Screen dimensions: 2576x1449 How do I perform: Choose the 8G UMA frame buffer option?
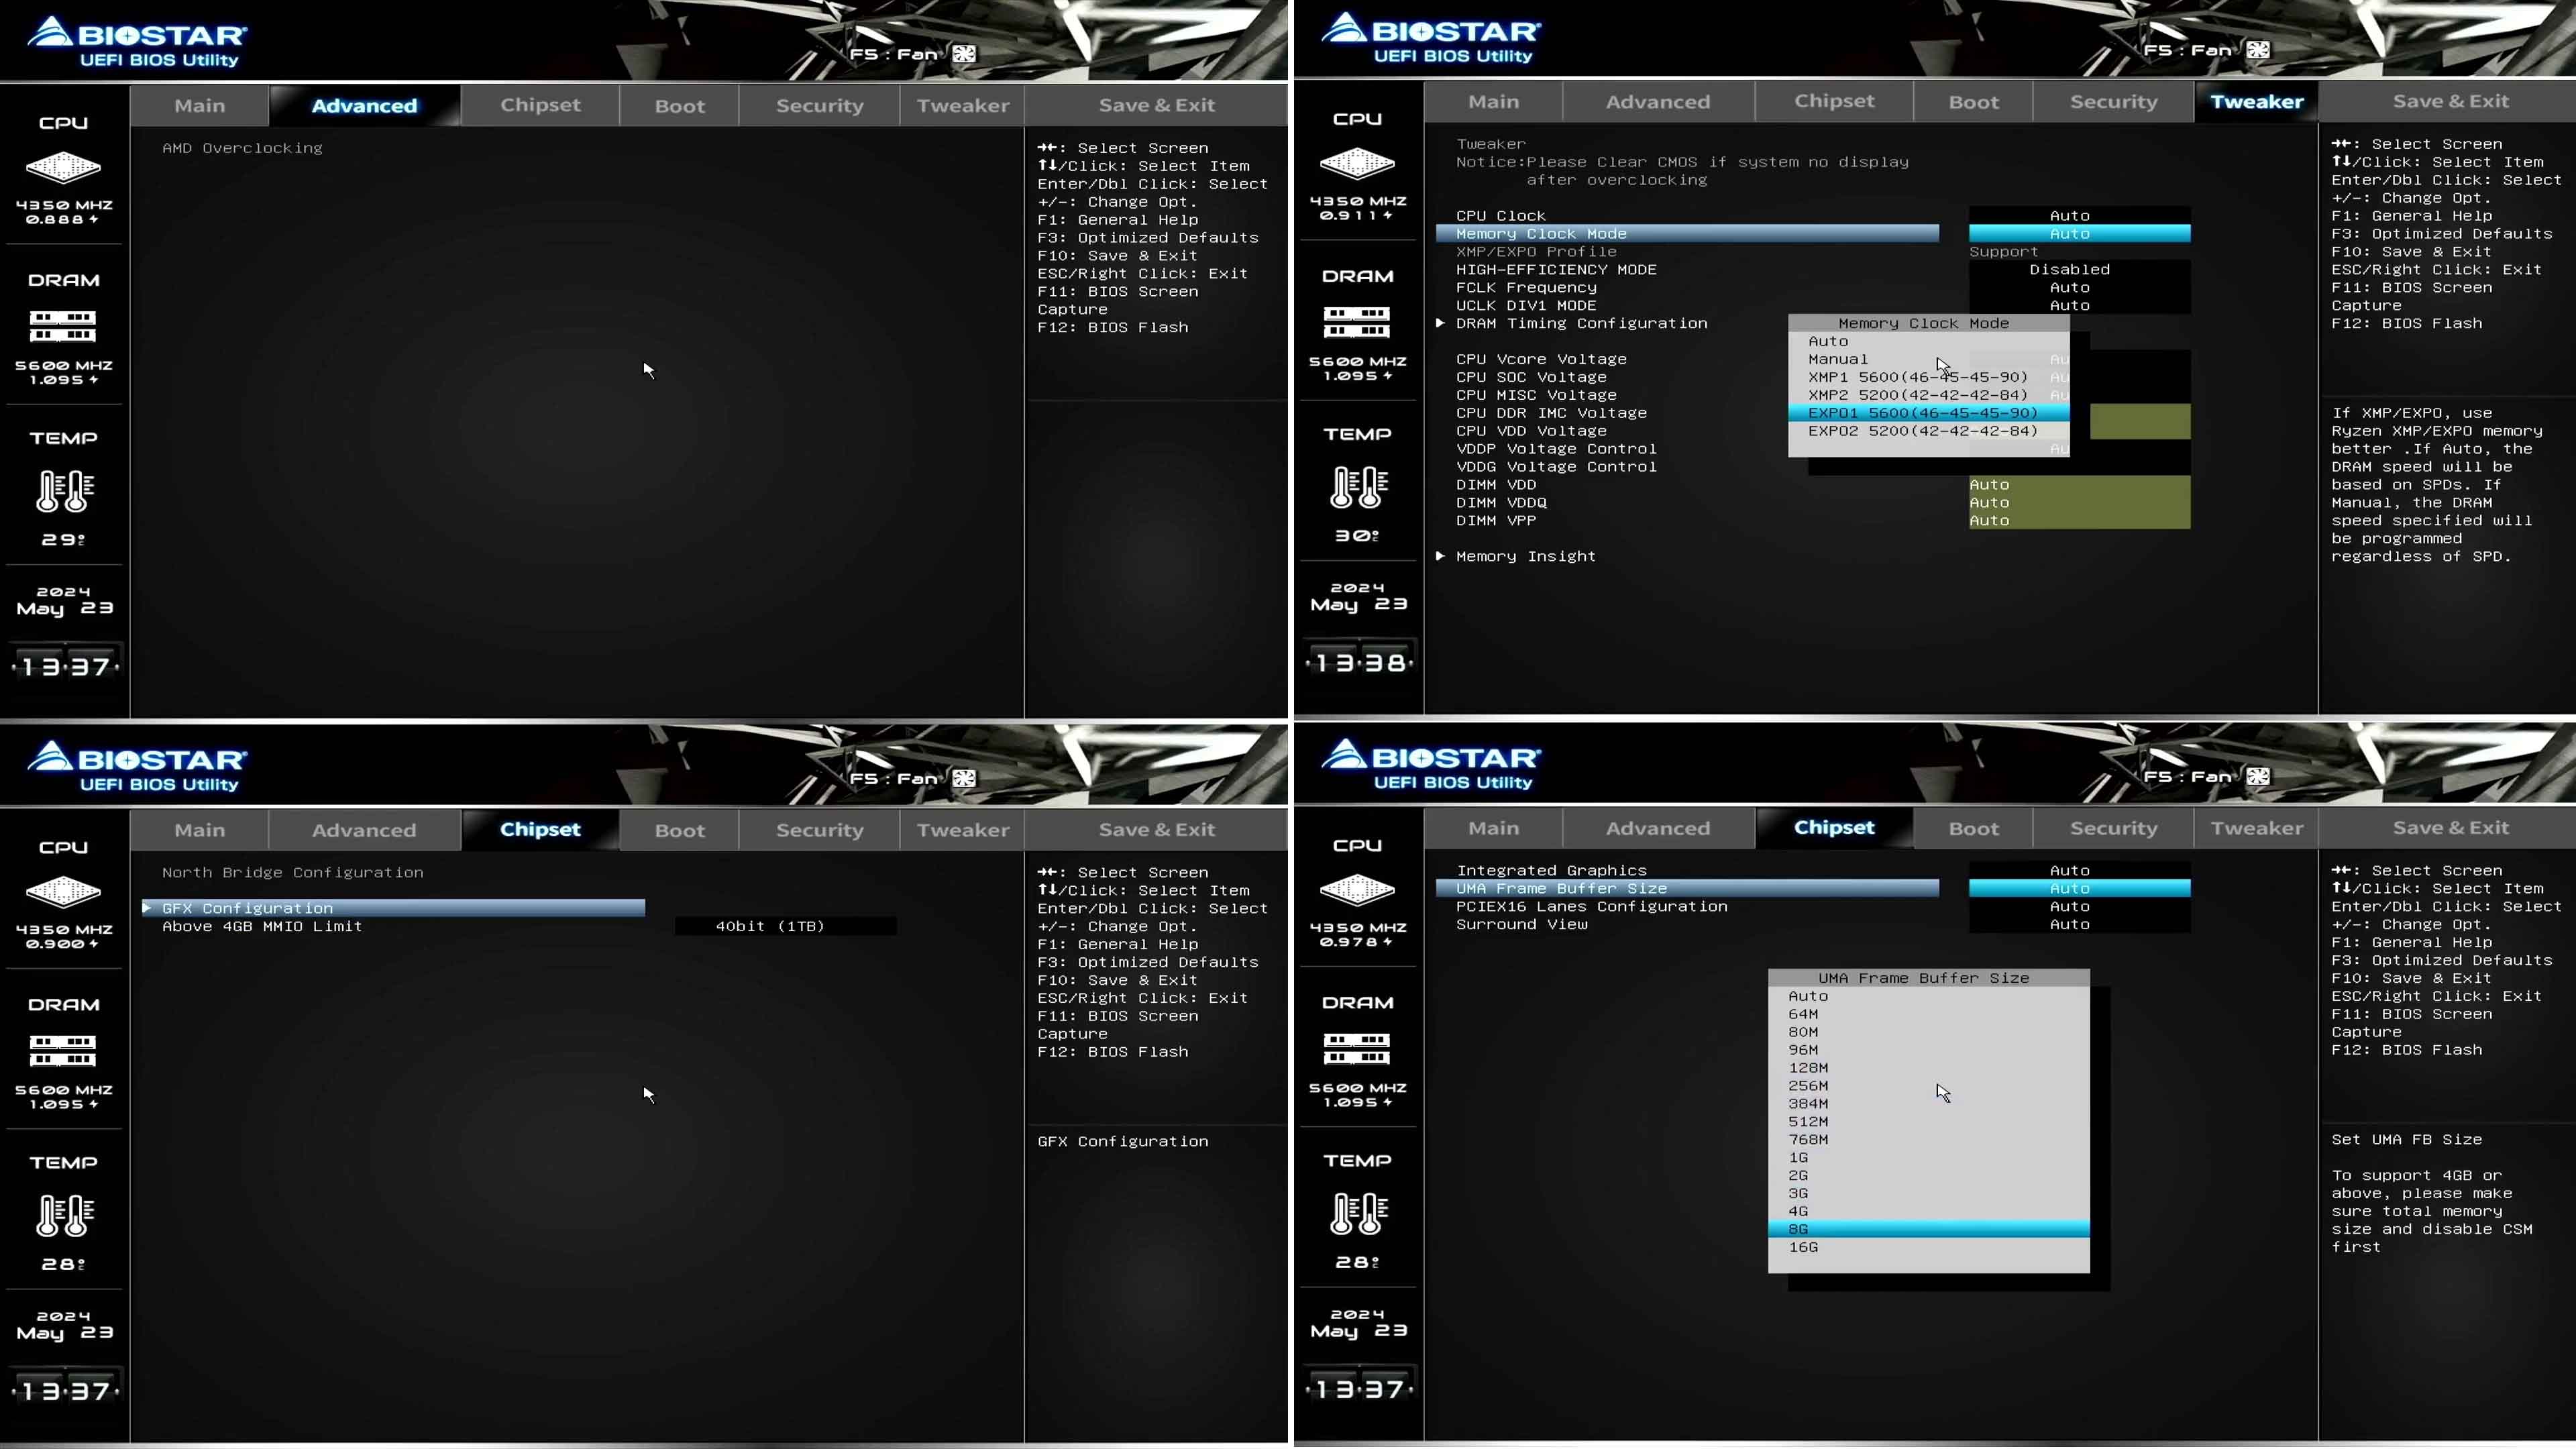pos(1798,1229)
